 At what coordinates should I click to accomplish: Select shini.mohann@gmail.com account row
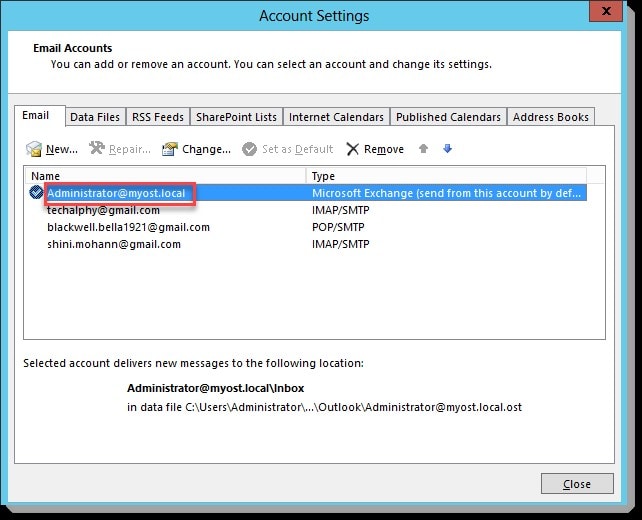(308, 244)
